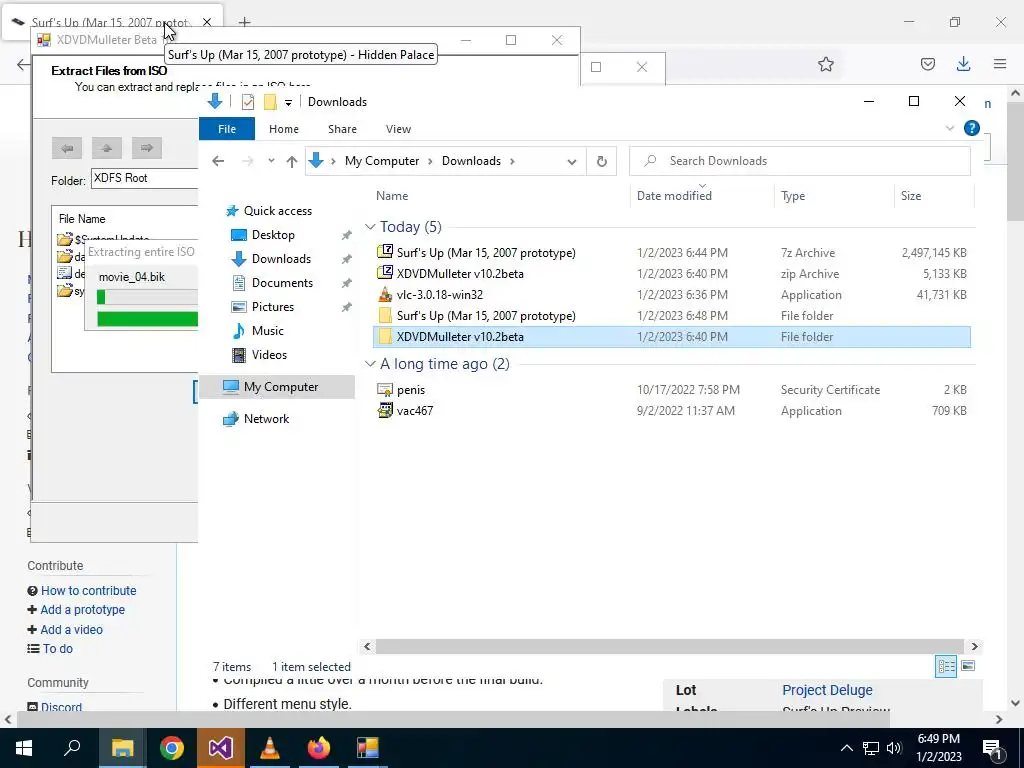Screen dimensions: 1024x768
Task: Collapse the Today (5) group
Action: click(x=370, y=227)
